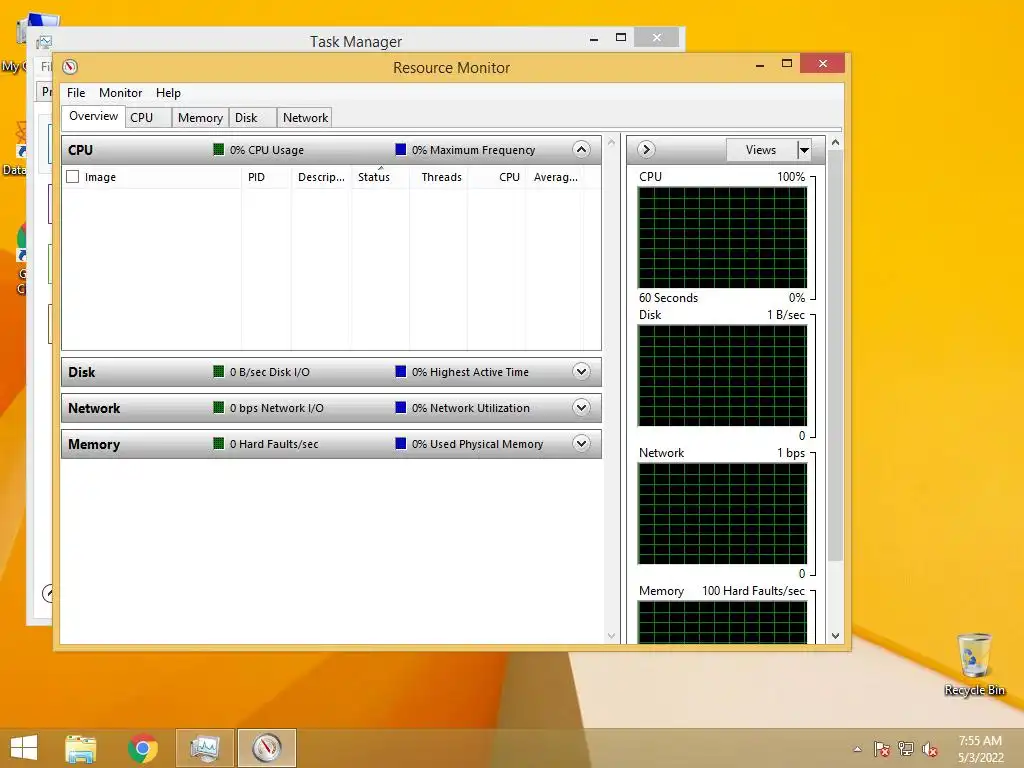The image size is (1024, 768).
Task: Click the Views button
Action: tap(761, 150)
